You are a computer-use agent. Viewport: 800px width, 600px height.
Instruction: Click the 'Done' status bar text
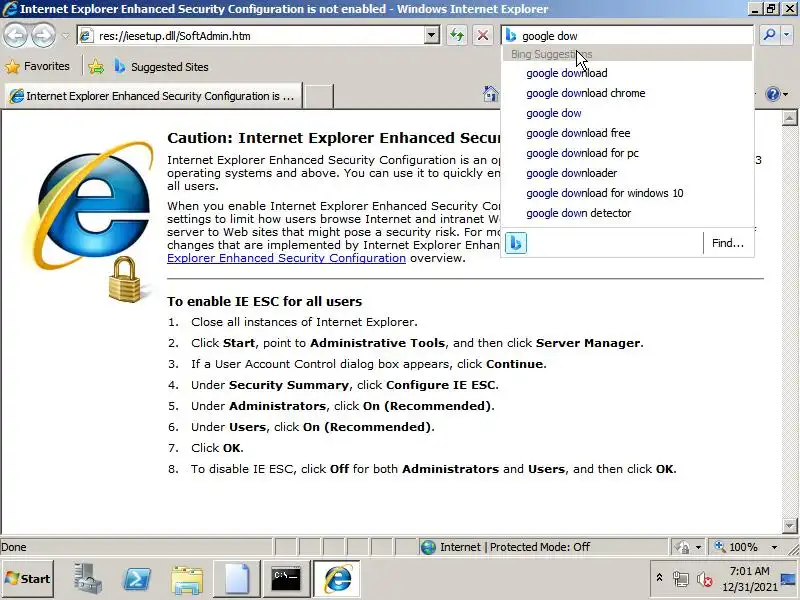pos(14,547)
